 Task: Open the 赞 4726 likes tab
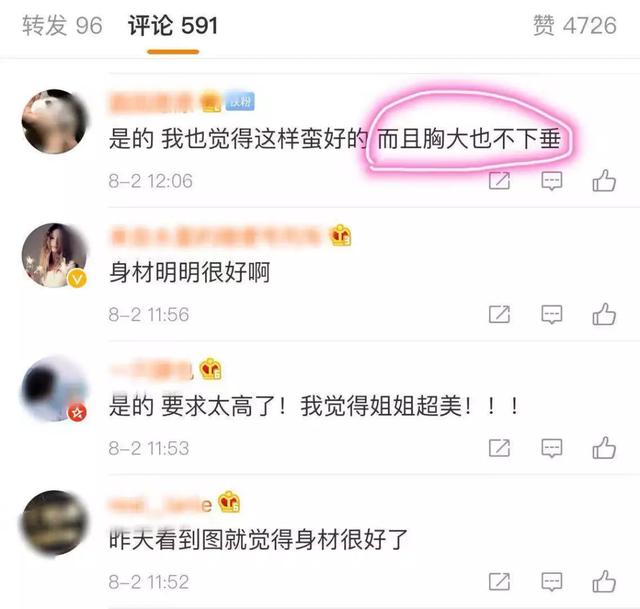tap(575, 25)
